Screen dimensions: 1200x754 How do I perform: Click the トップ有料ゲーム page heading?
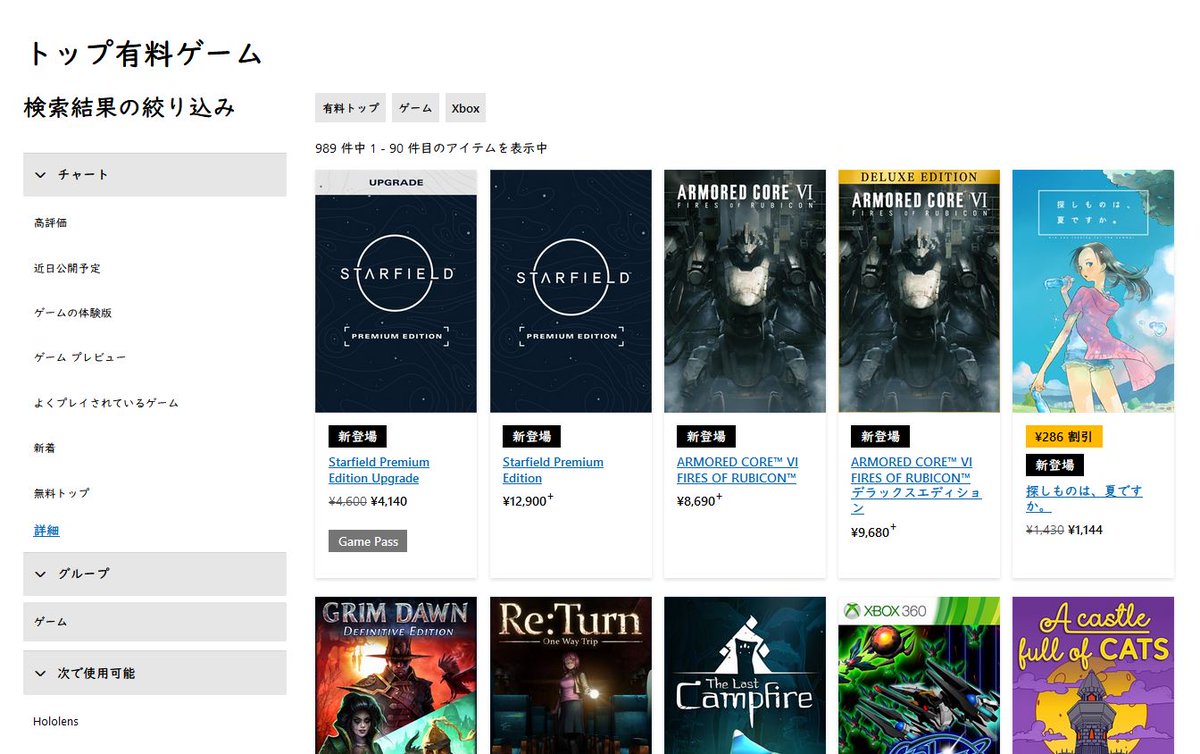pyautogui.click(x=144, y=53)
